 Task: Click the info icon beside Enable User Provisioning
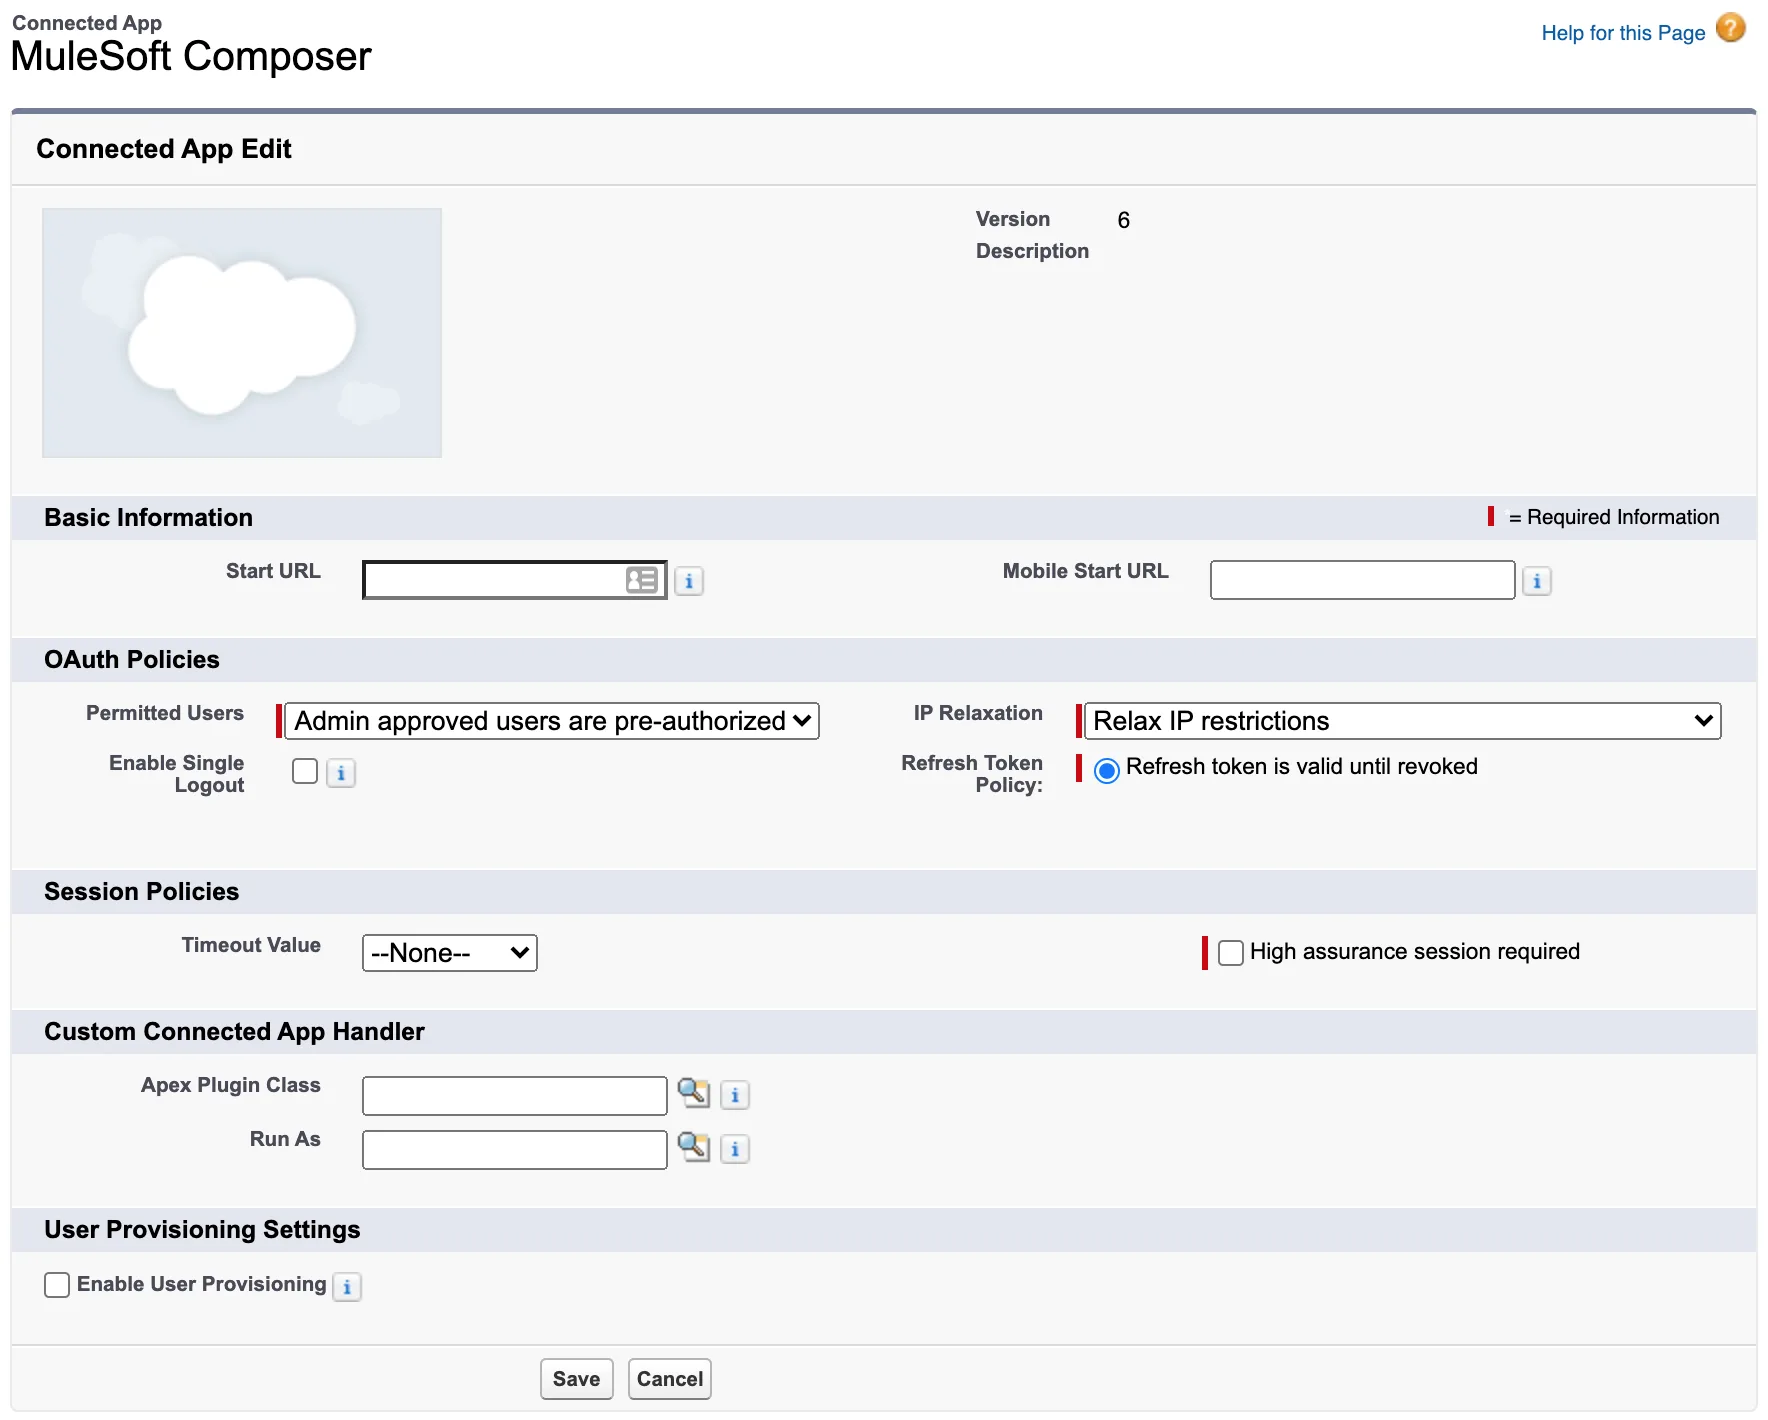tap(347, 1287)
